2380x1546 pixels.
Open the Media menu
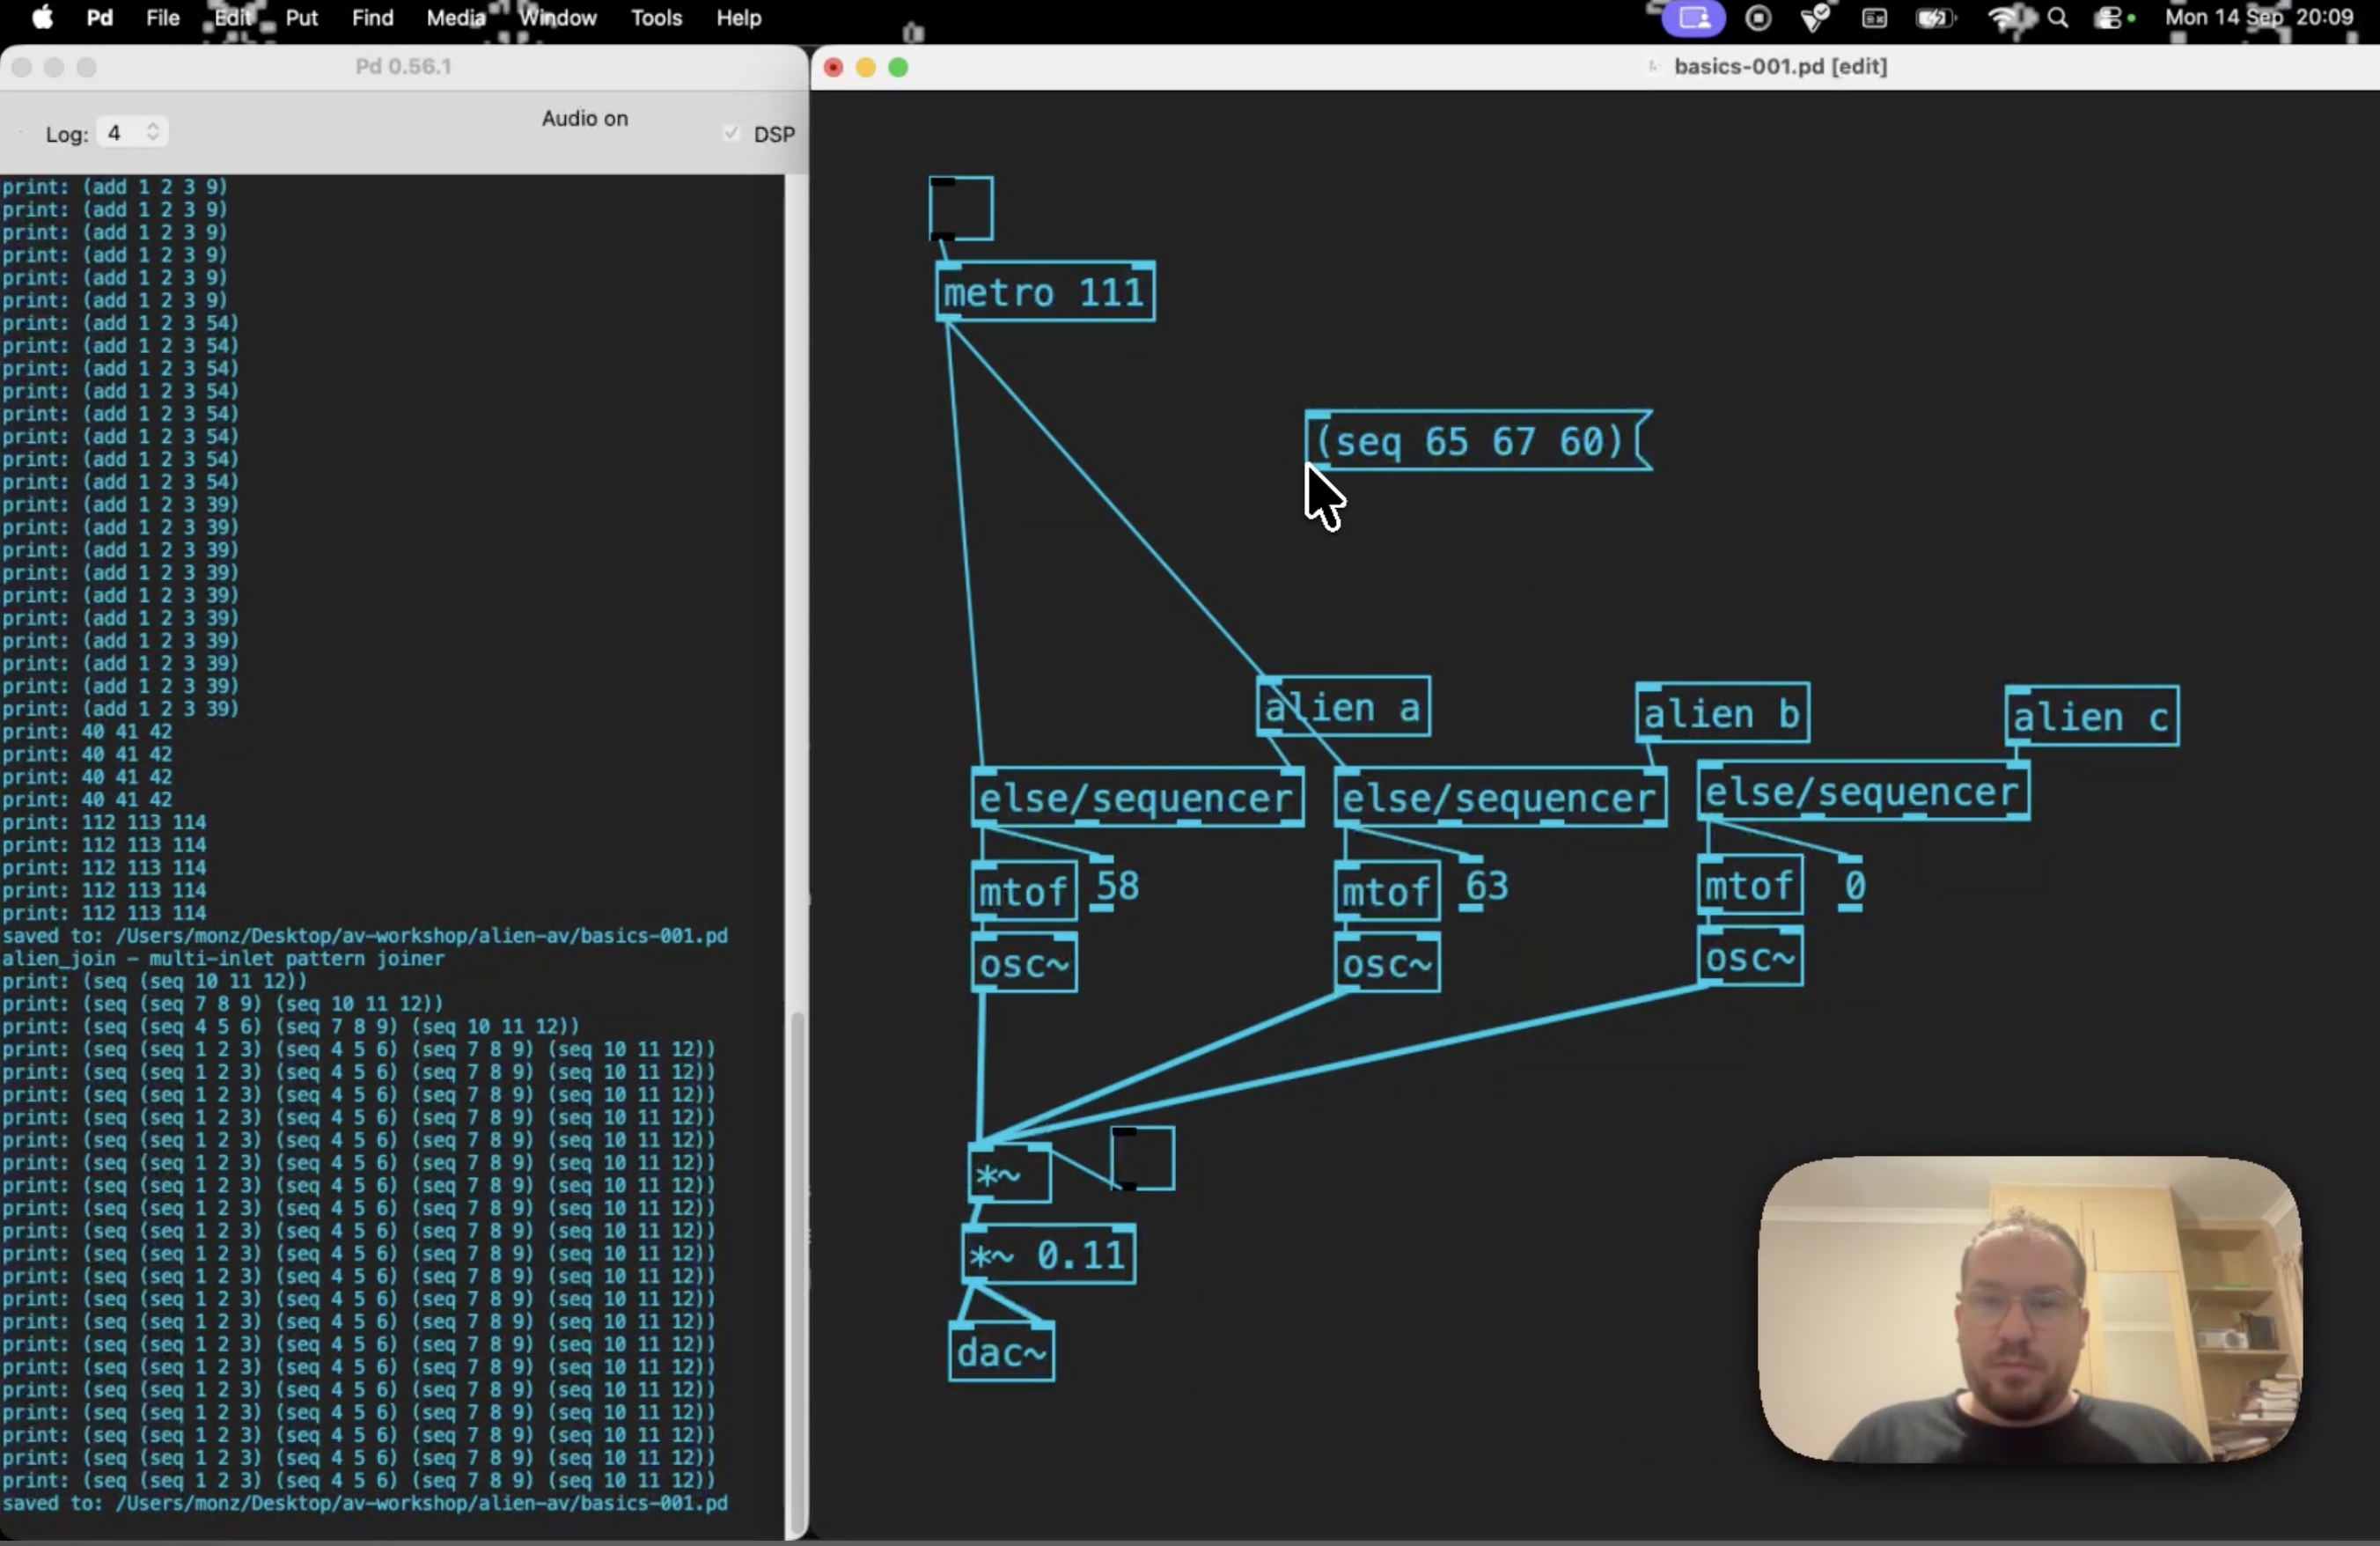tap(455, 18)
